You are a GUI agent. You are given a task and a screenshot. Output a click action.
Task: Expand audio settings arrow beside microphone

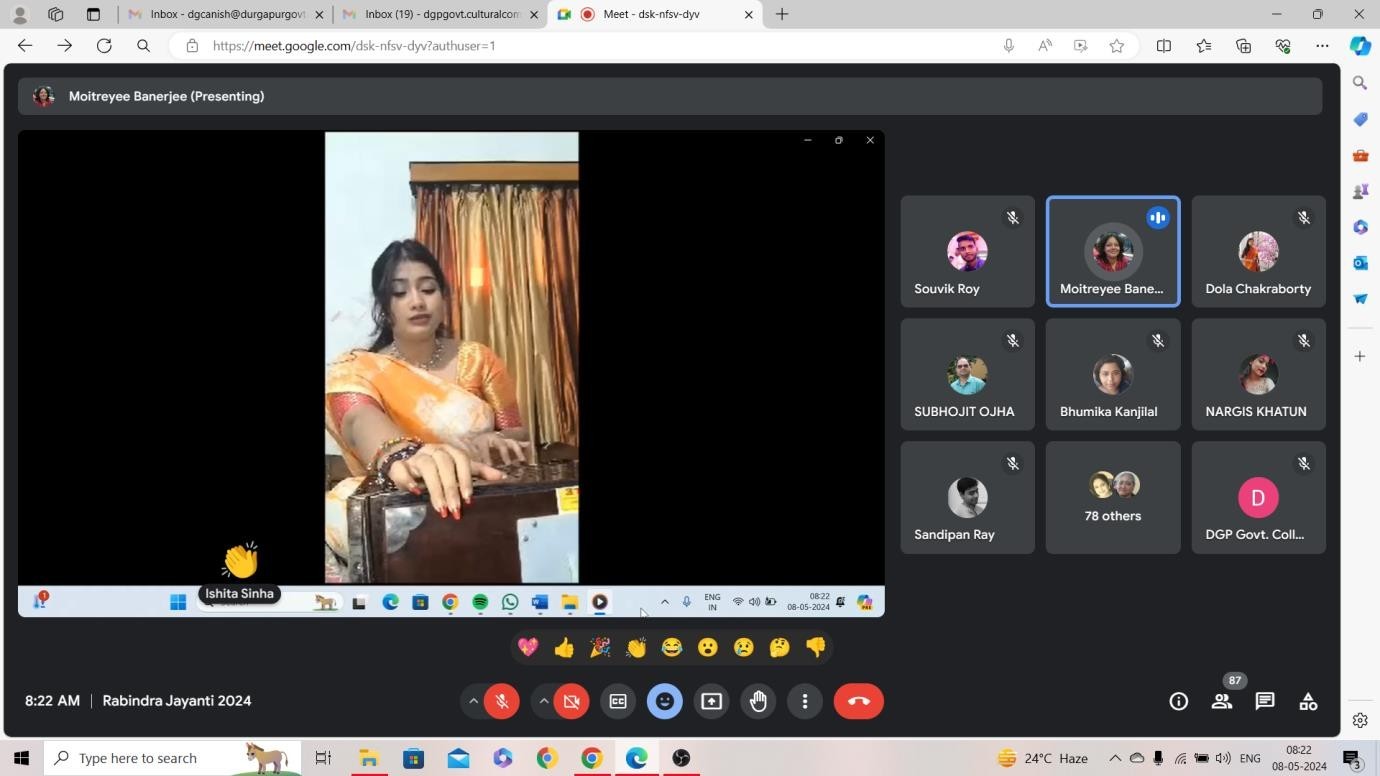473,701
